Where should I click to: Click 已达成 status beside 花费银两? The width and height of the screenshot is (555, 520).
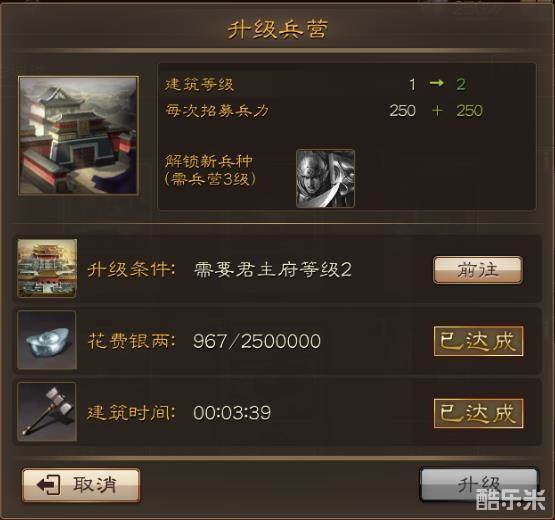(x=479, y=341)
